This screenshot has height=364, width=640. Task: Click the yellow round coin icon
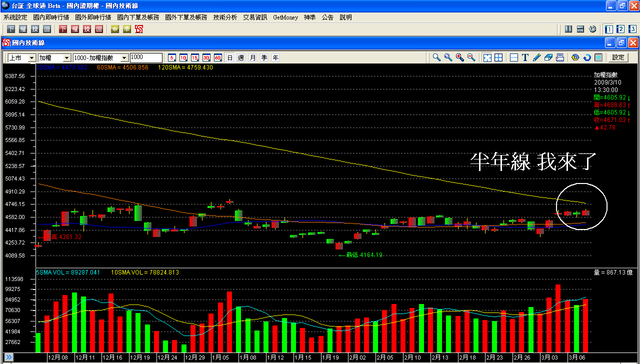(x=576, y=58)
